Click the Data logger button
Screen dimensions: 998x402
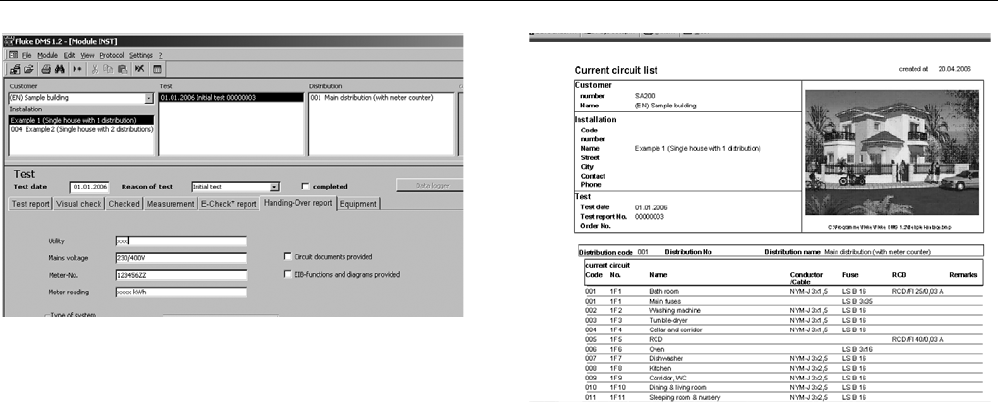(429, 185)
